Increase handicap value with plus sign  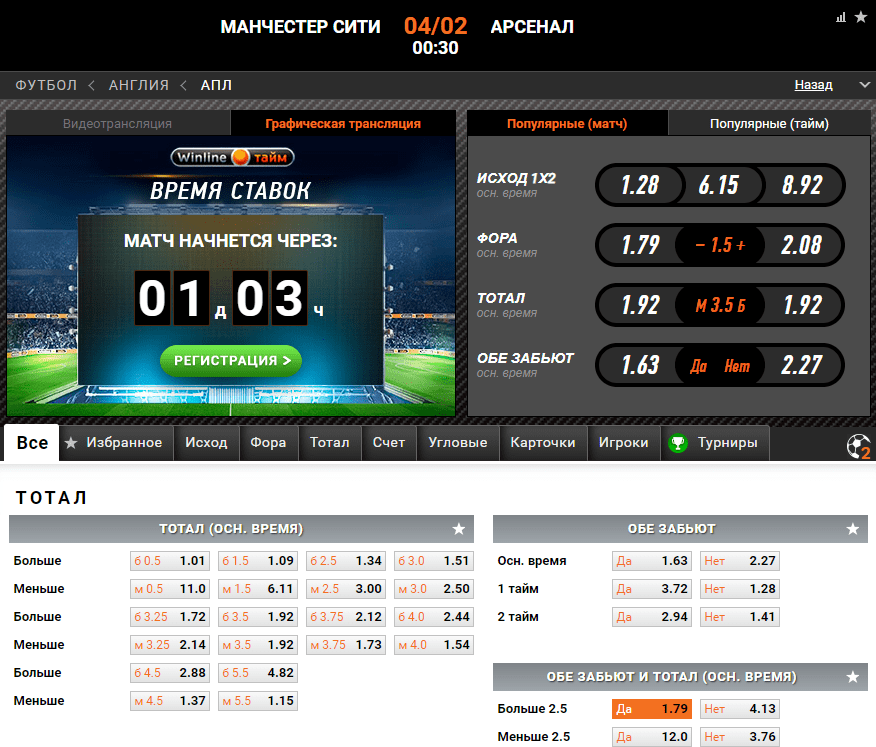tap(741, 245)
